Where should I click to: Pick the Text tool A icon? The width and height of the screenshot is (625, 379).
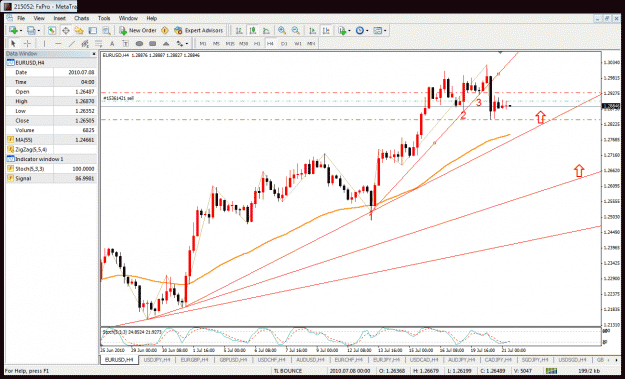[112, 43]
